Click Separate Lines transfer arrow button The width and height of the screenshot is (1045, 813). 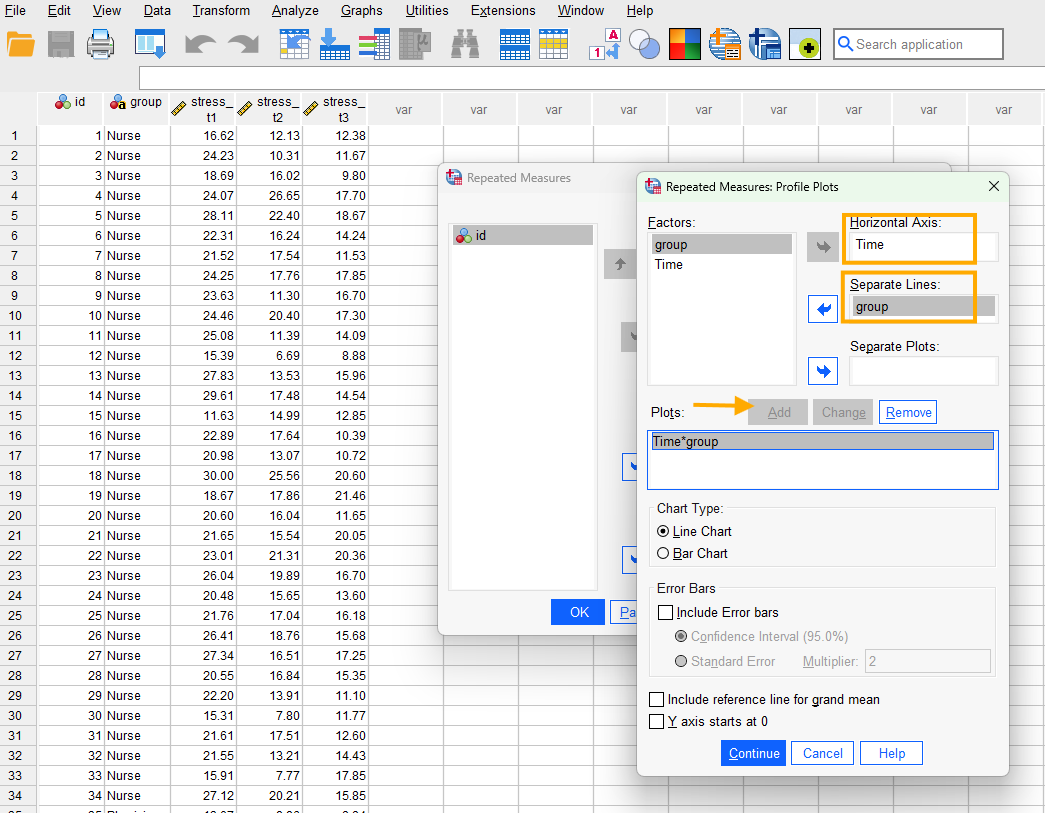click(x=823, y=309)
